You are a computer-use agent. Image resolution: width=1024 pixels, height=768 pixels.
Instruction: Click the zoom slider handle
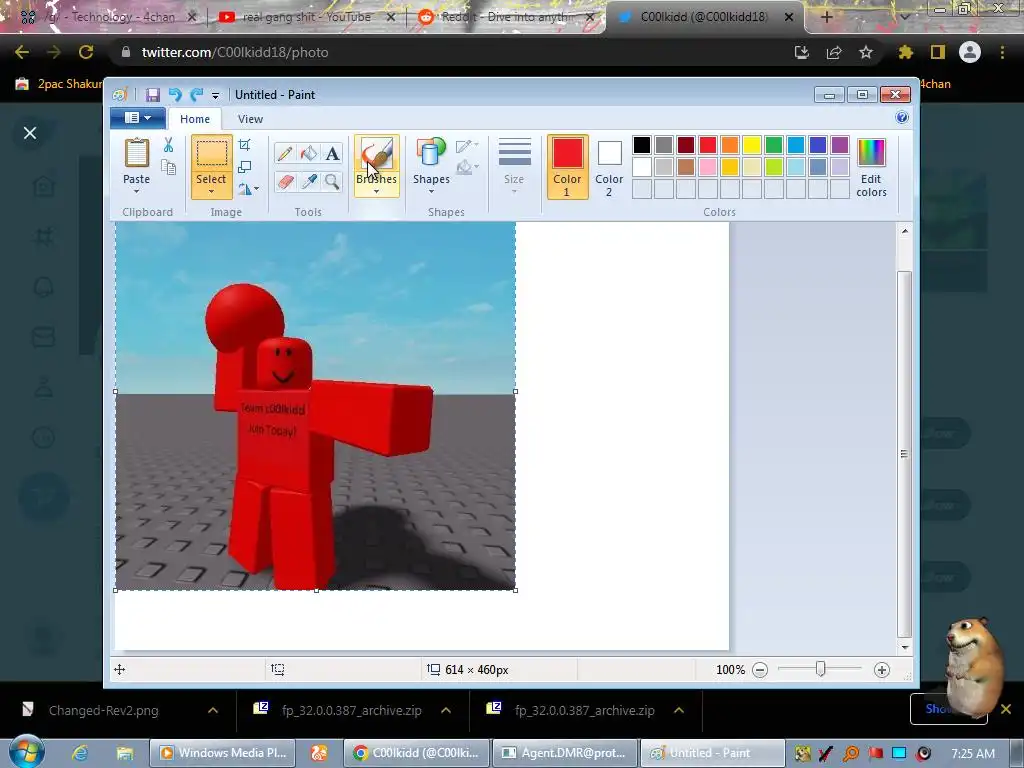click(x=821, y=669)
